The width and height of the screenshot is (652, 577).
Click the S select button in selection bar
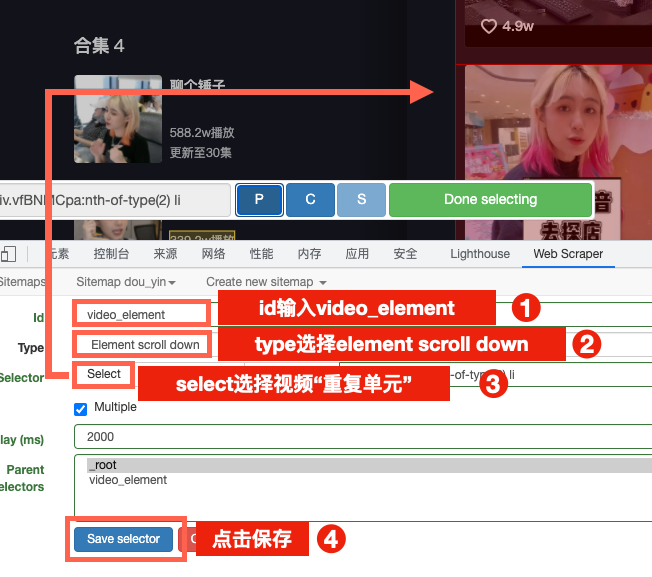(x=361, y=200)
